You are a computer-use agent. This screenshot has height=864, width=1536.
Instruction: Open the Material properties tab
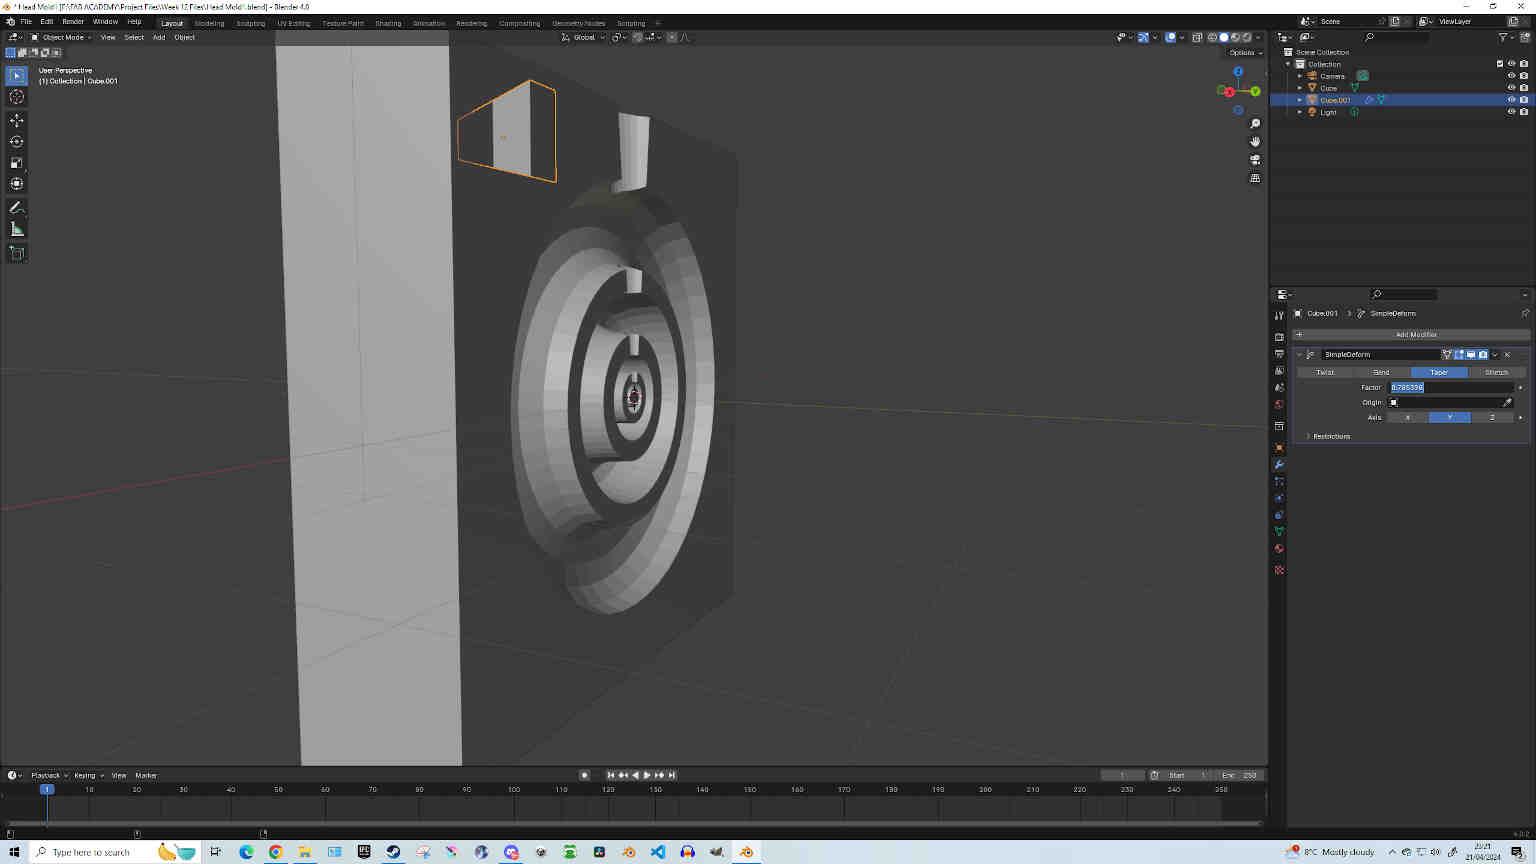point(1279,549)
